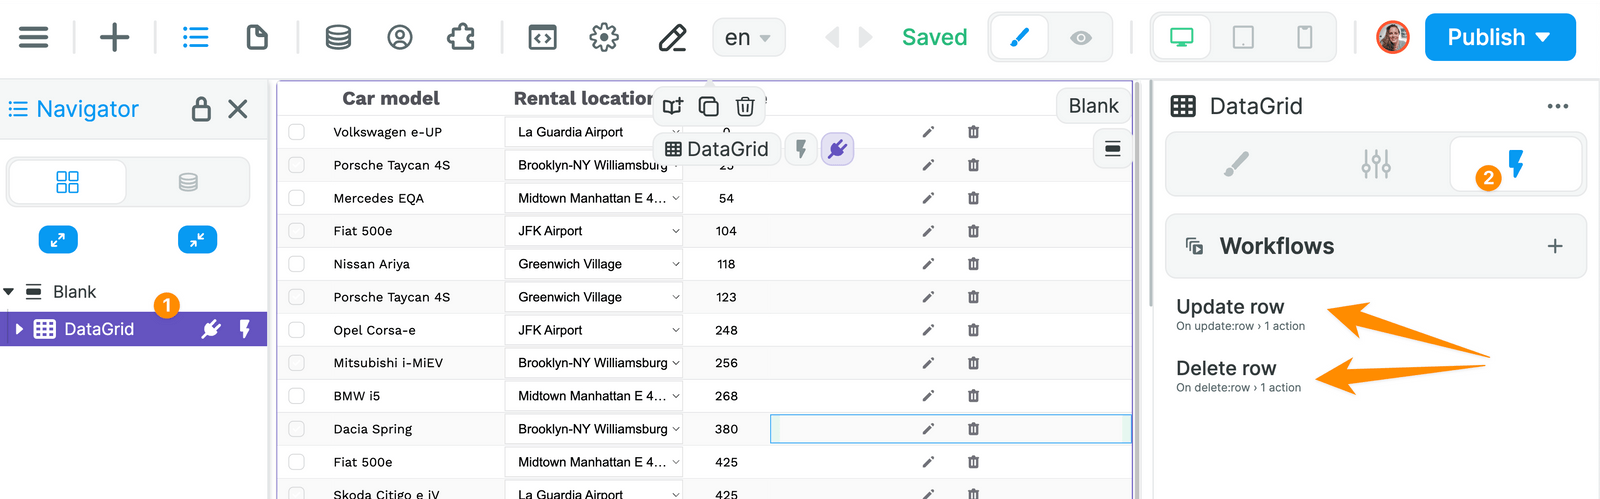Click the undo left arrow
The width and height of the screenshot is (1600, 499).
[832, 38]
